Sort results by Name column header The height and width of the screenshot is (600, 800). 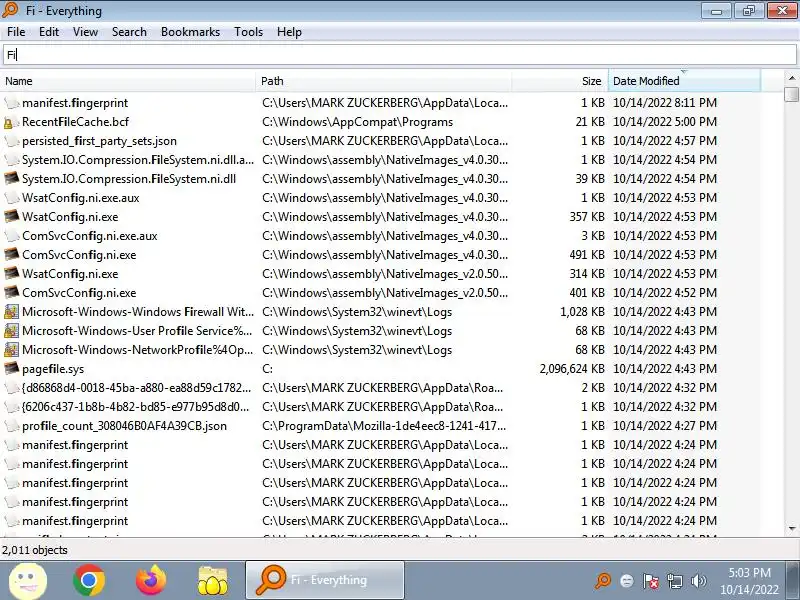(128, 81)
